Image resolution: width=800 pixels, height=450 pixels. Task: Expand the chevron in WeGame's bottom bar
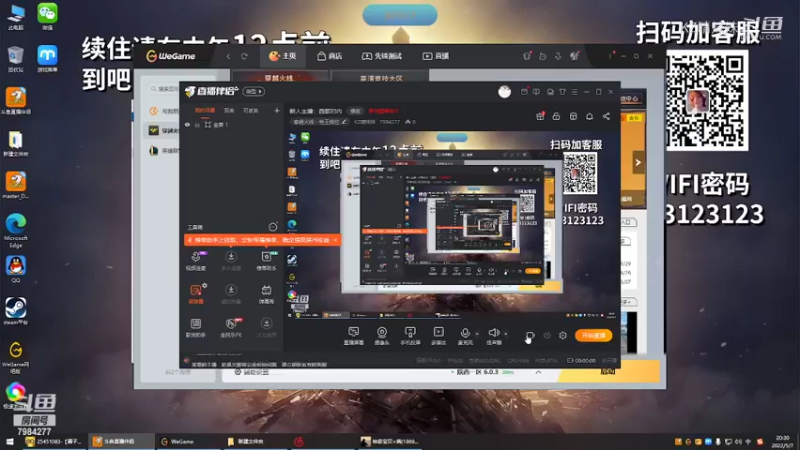tap(538, 372)
